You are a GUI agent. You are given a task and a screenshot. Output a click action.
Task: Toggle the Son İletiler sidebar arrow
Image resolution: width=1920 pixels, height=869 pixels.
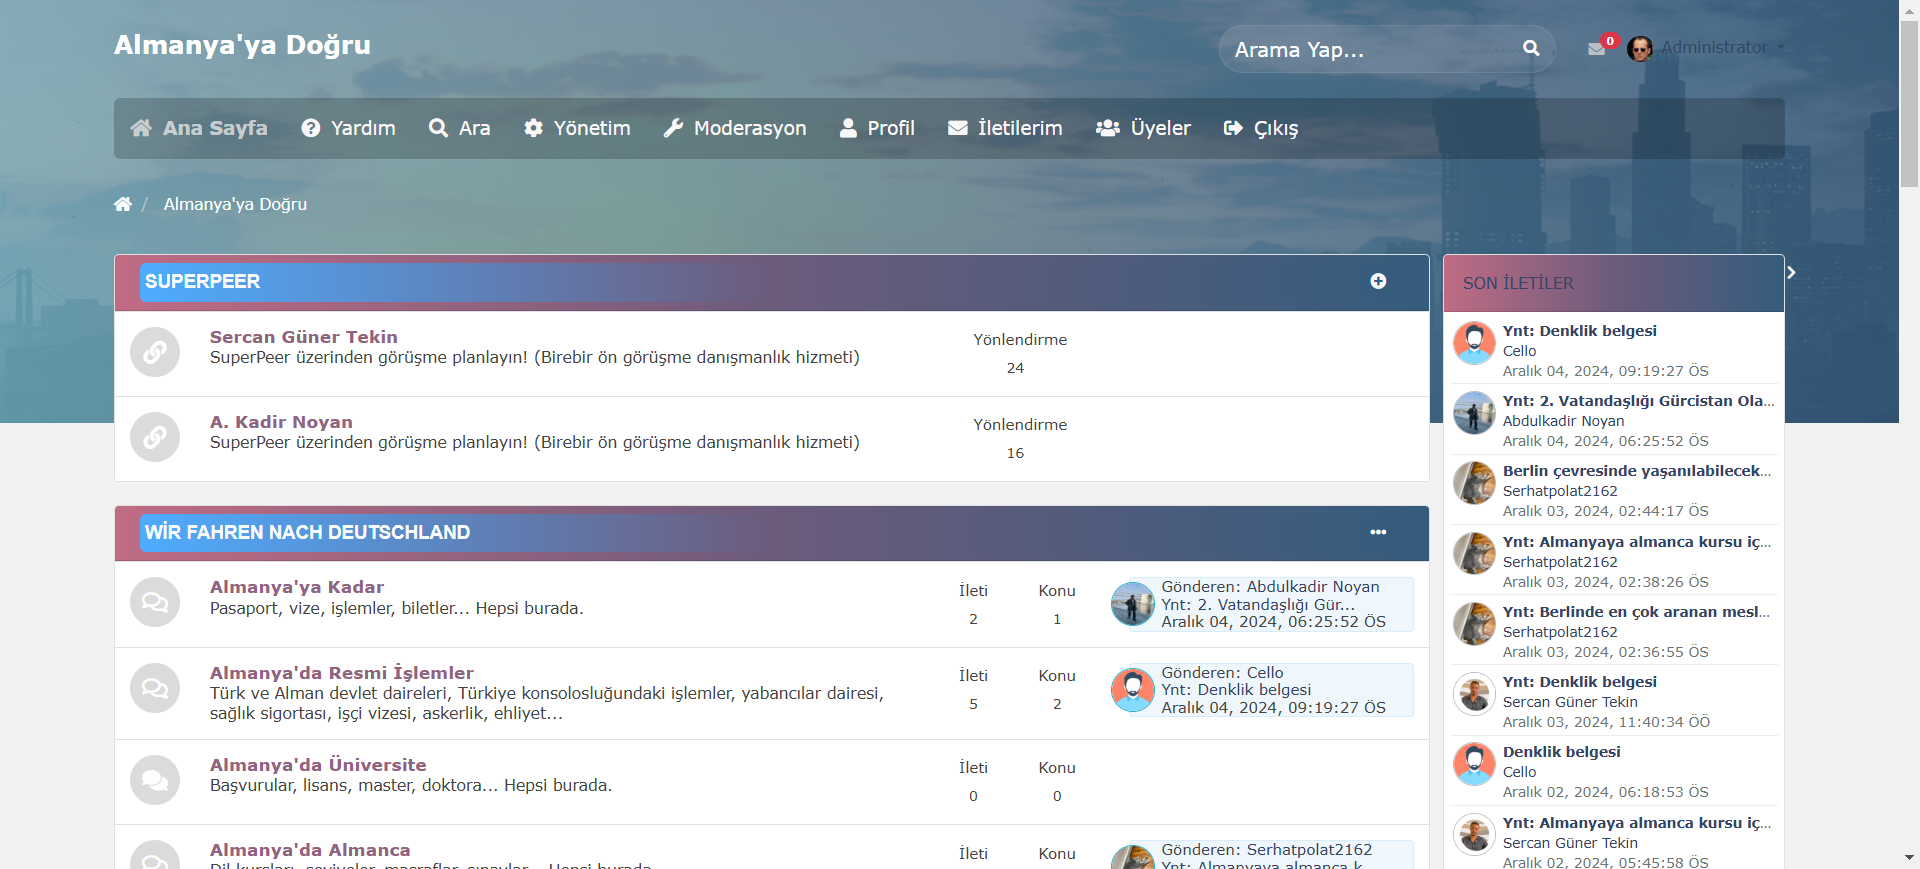(x=1791, y=273)
